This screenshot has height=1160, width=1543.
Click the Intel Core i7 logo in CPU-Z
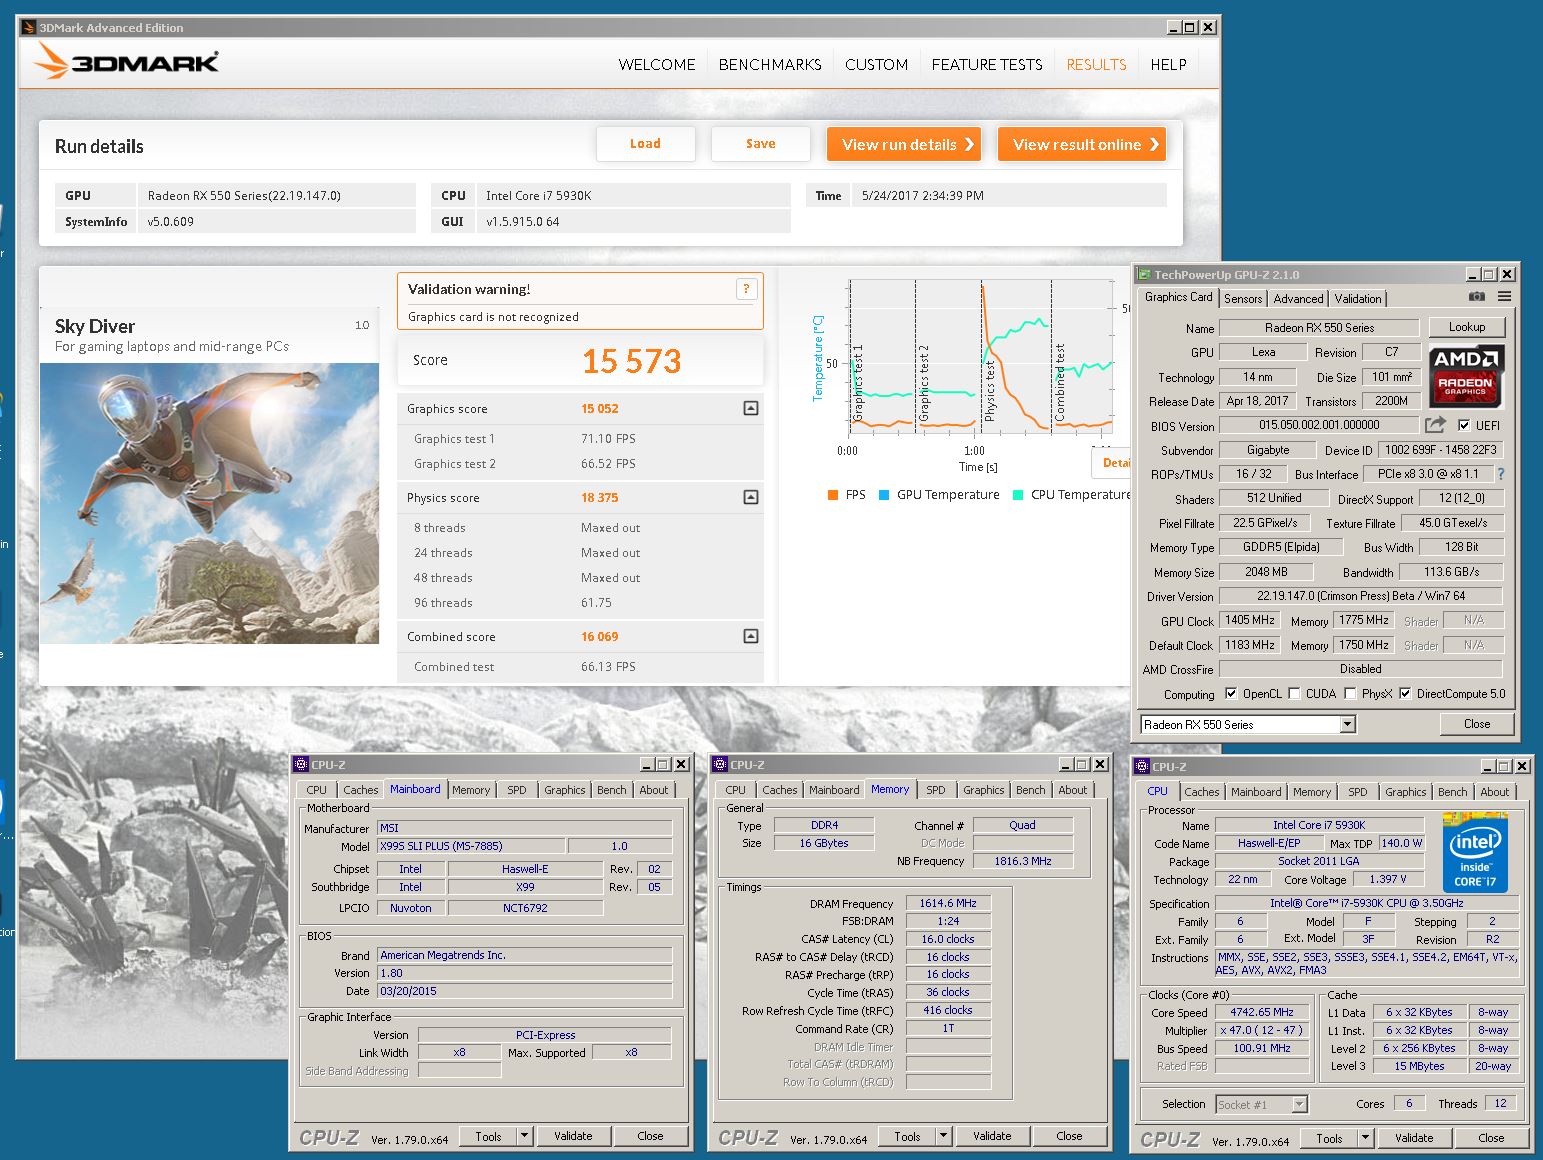point(1474,852)
